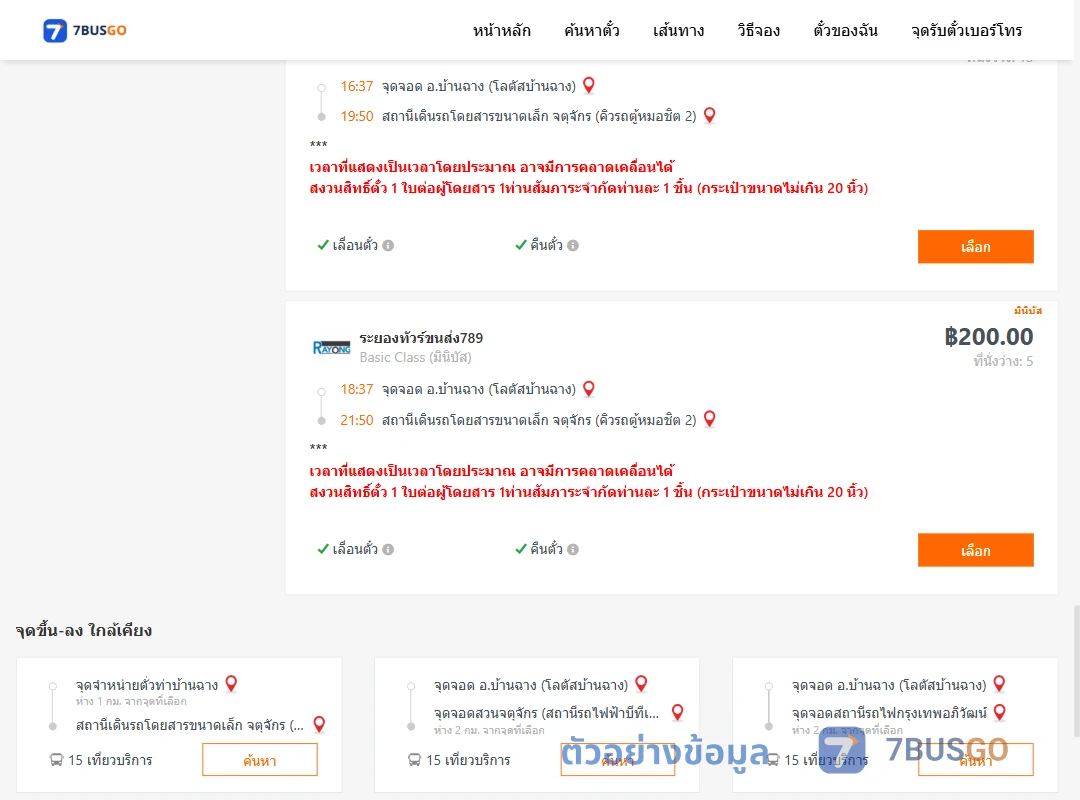Click info icon beside คืนตั๋ว in 16:37 trip
Image resolution: width=1080 pixels, height=800 pixels.
[x=573, y=245]
